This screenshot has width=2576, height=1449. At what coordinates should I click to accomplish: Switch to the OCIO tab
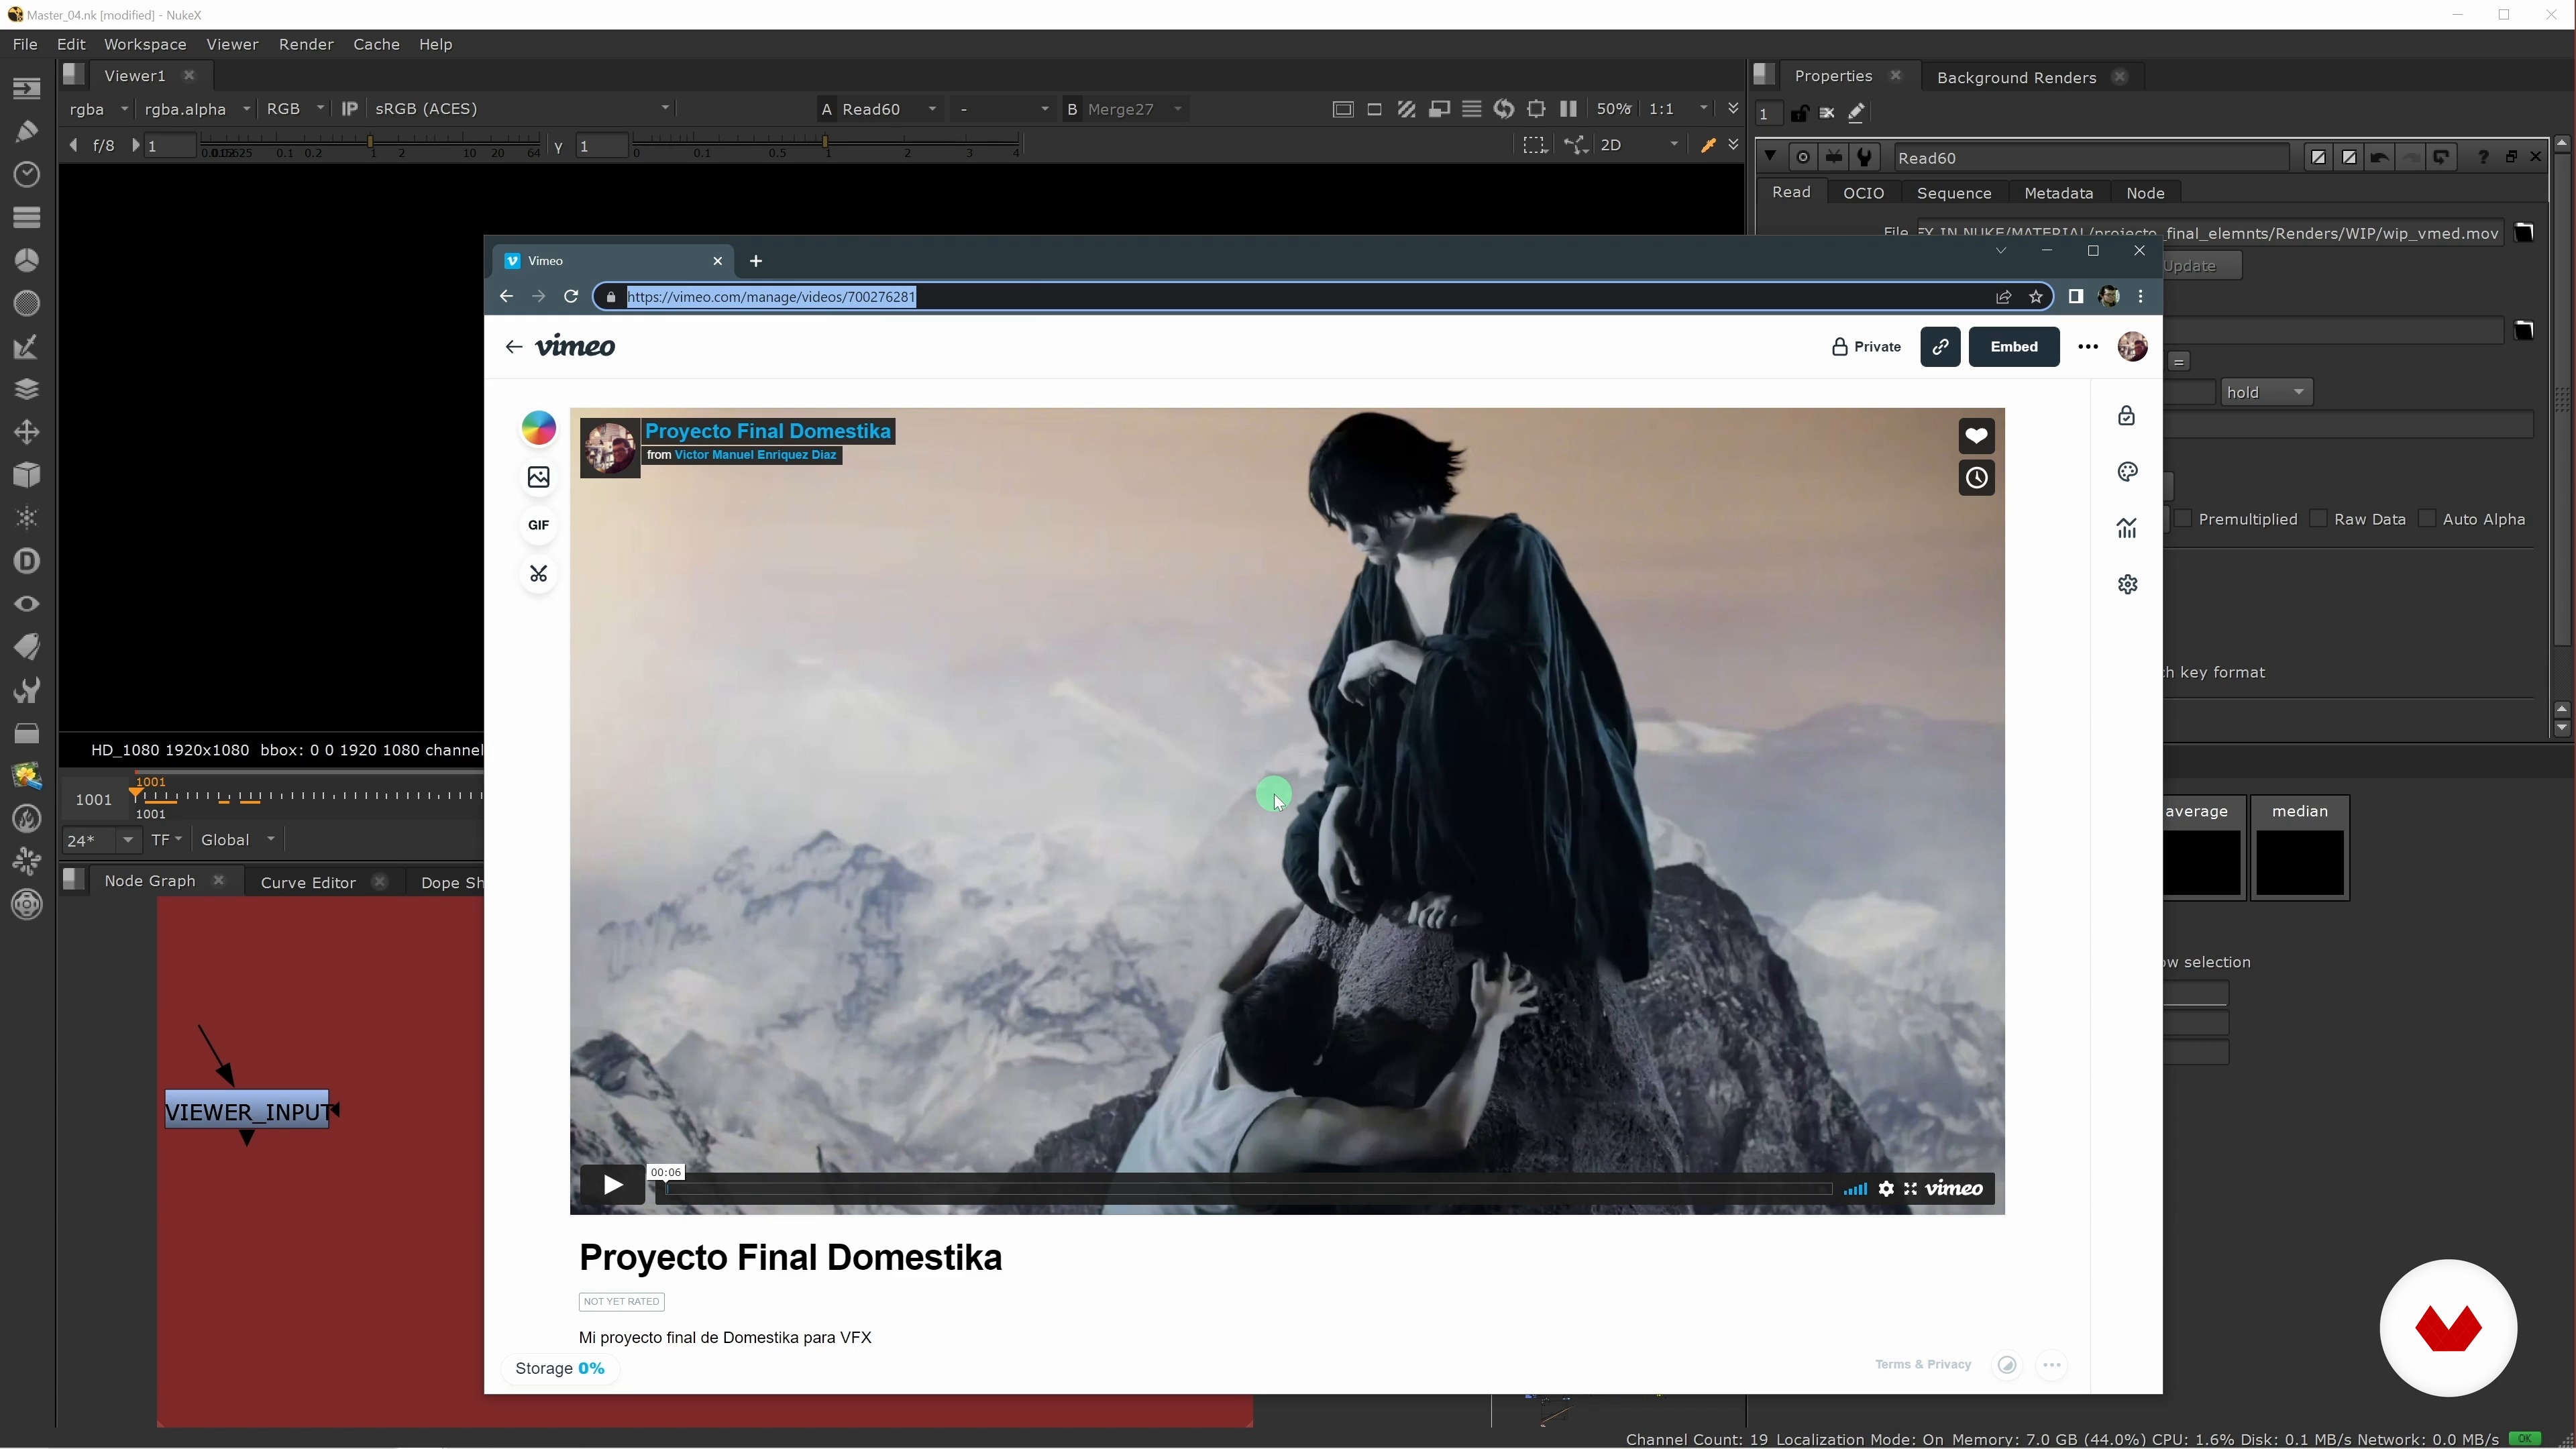tap(1863, 193)
